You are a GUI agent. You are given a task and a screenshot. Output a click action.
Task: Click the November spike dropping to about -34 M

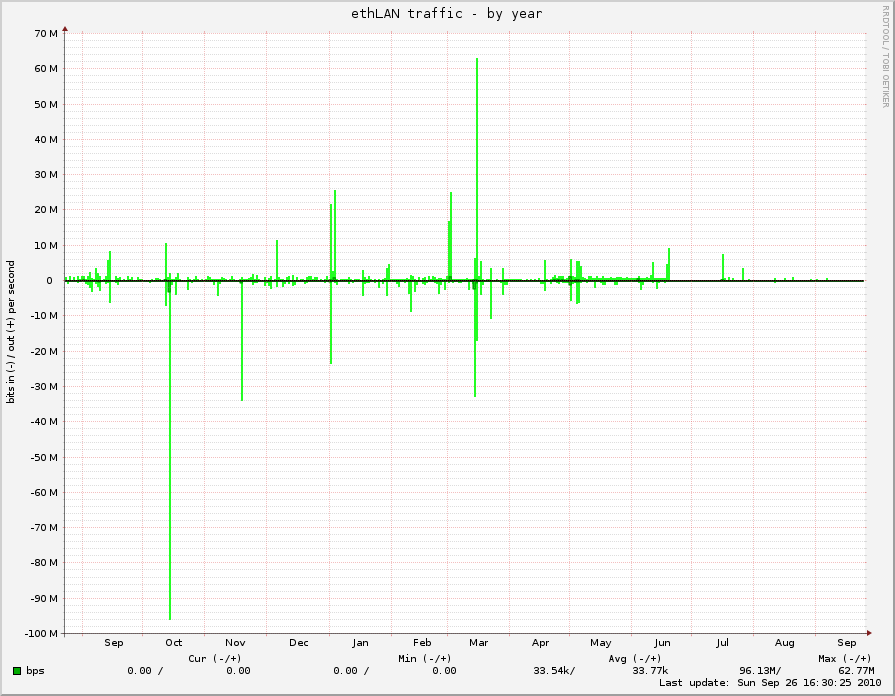242,341
